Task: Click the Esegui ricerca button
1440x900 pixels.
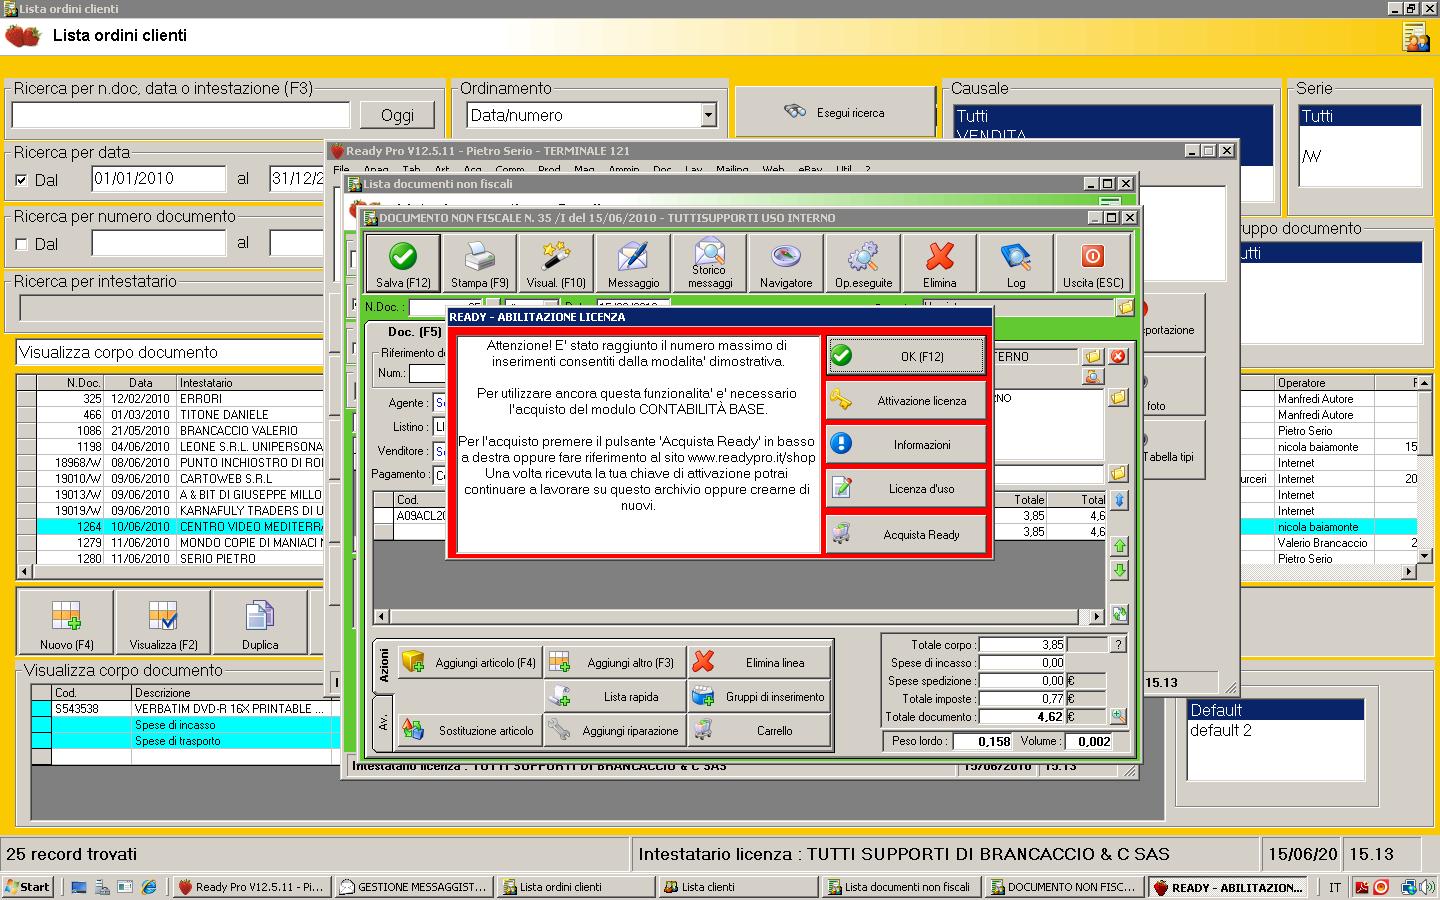Action: [835, 113]
